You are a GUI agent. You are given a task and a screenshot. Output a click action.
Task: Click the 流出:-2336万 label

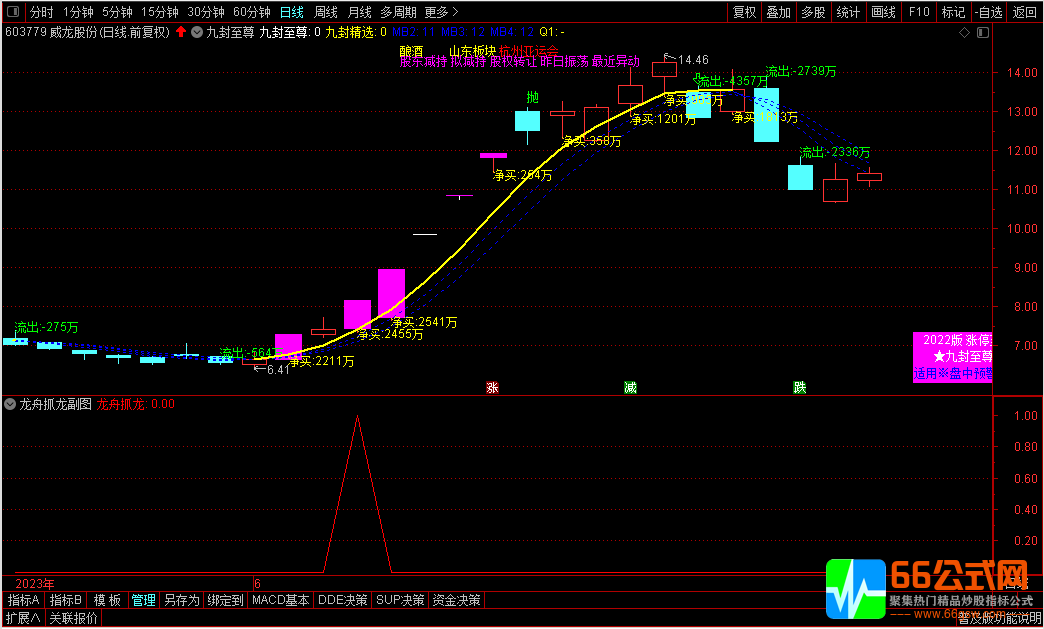click(x=835, y=152)
